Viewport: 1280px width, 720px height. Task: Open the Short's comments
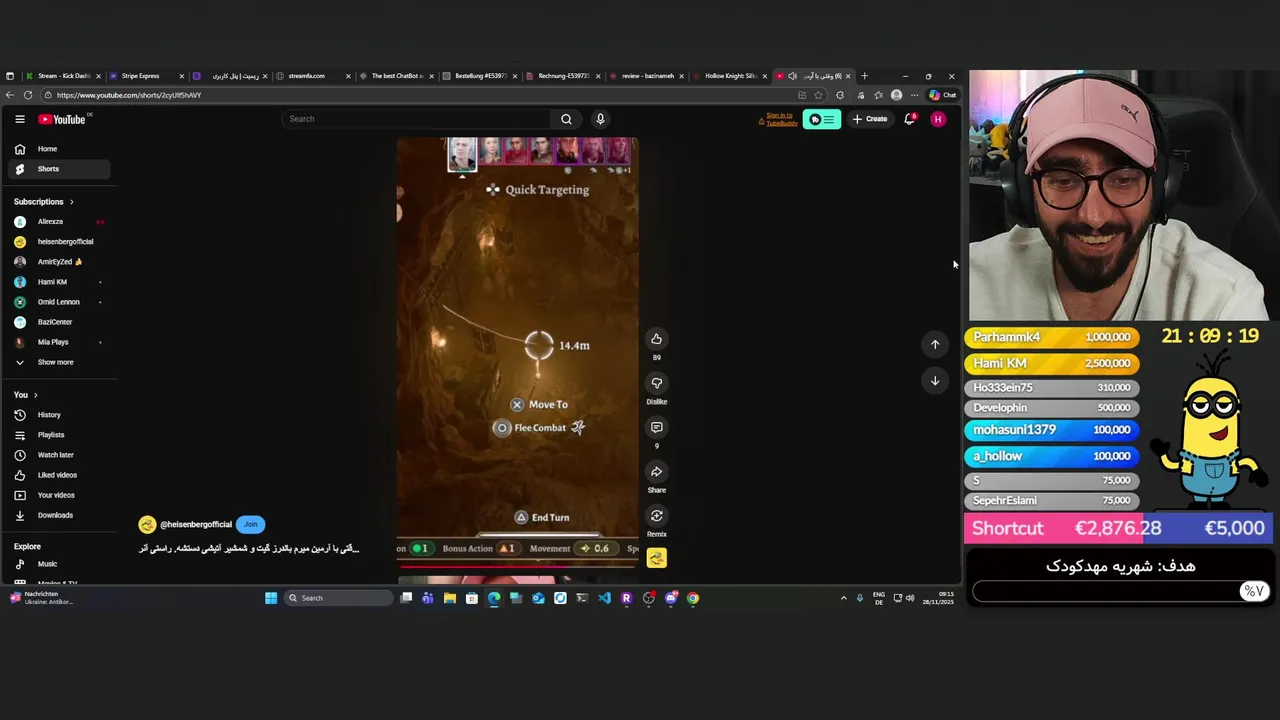click(656, 427)
